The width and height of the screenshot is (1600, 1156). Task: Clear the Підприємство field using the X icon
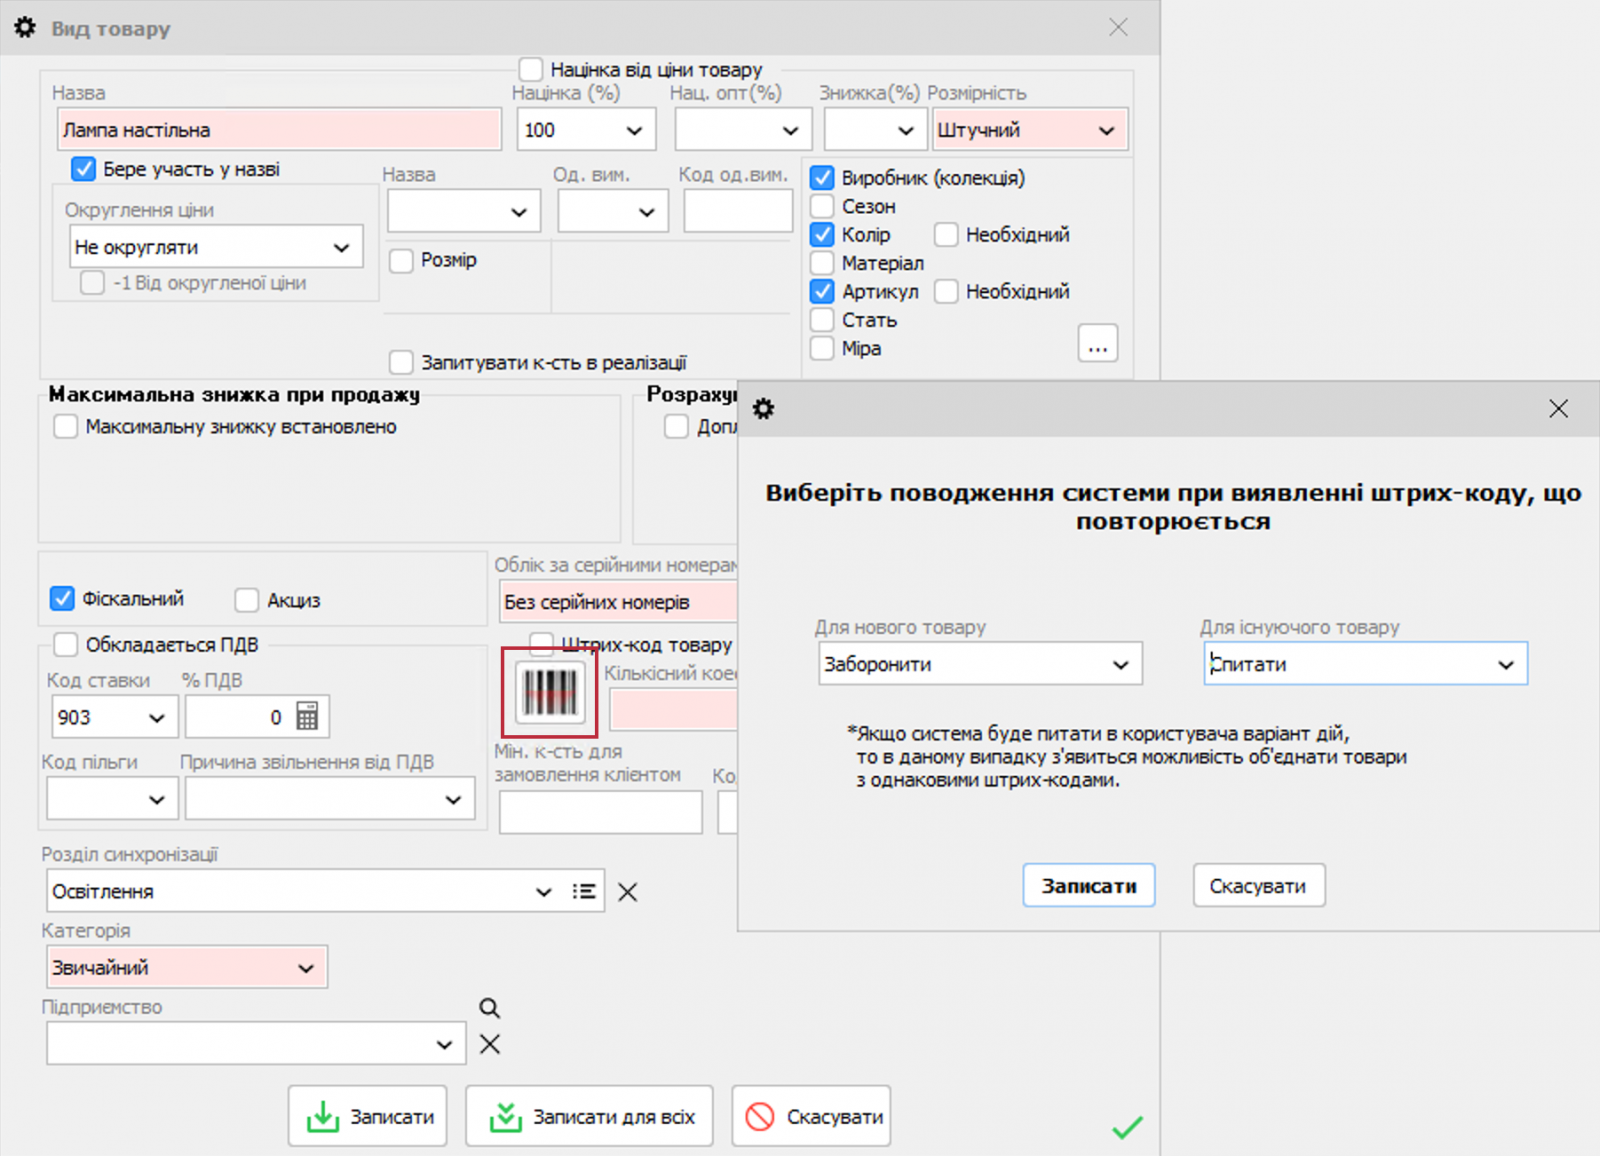click(x=489, y=1043)
